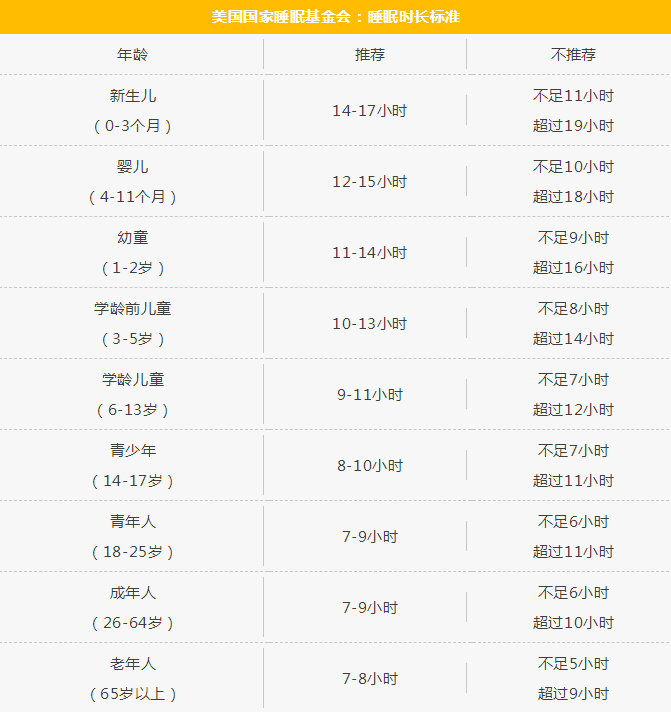Select the 推荐 column header
The image size is (671, 712).
click(370, 54)
